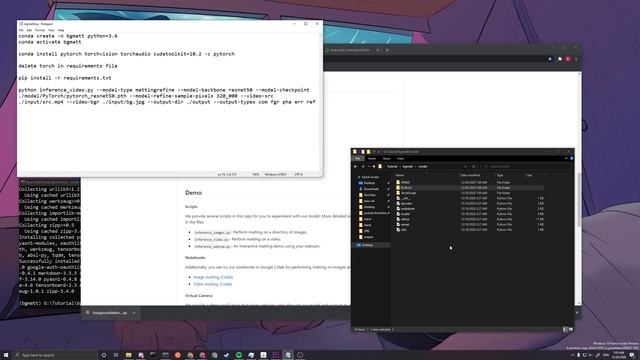640x360 pixels.
Task: Bookmark the page with star icon
Action: pos(550,59)
